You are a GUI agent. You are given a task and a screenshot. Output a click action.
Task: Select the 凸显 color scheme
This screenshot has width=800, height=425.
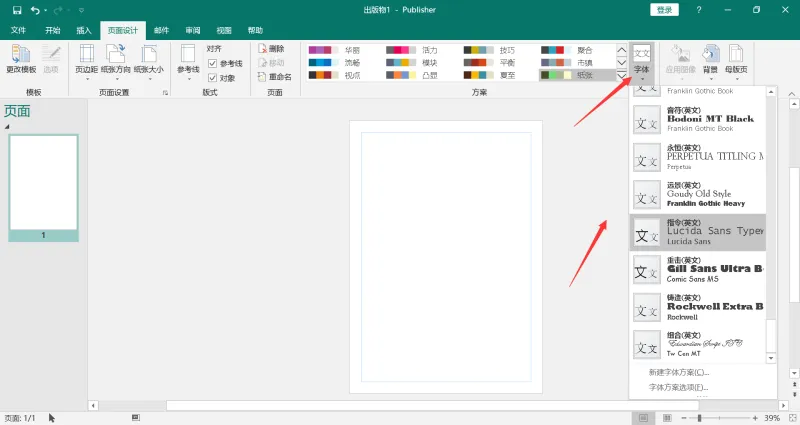pos(412,75)
